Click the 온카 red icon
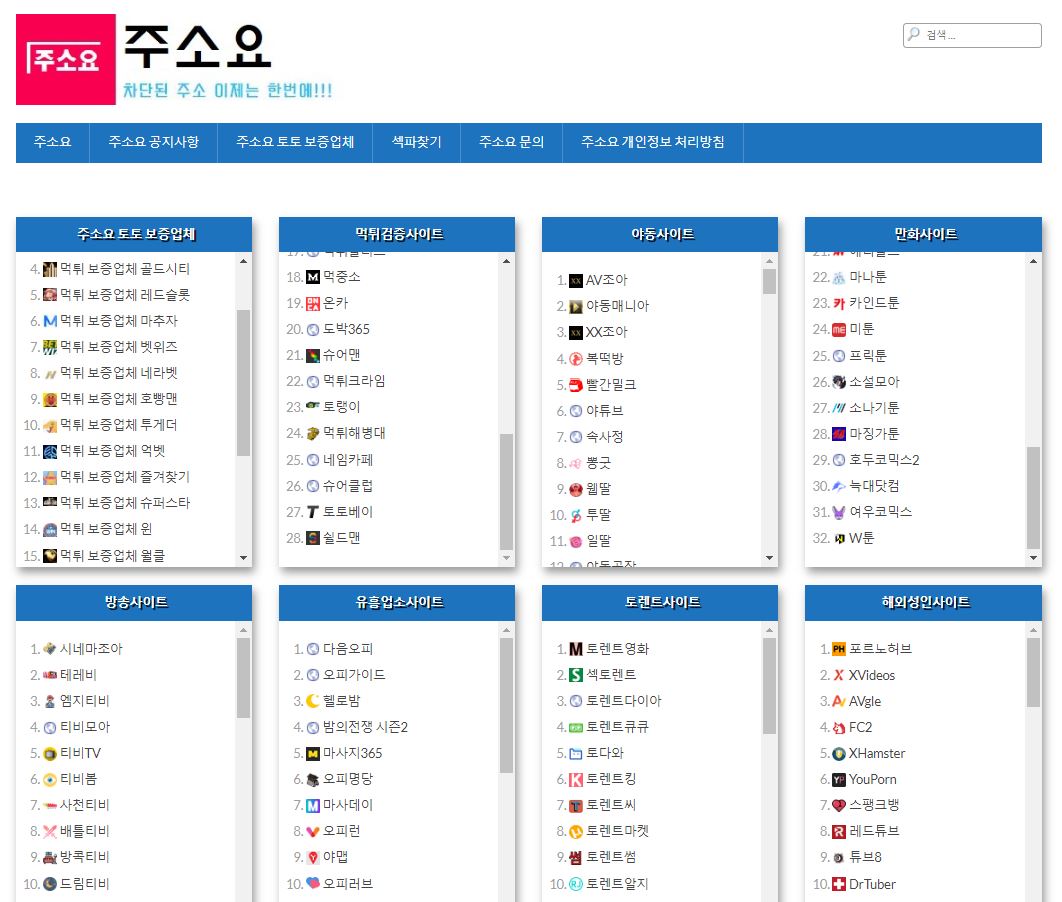This screenshot has width=1062, height=902. tap(312, 303)
